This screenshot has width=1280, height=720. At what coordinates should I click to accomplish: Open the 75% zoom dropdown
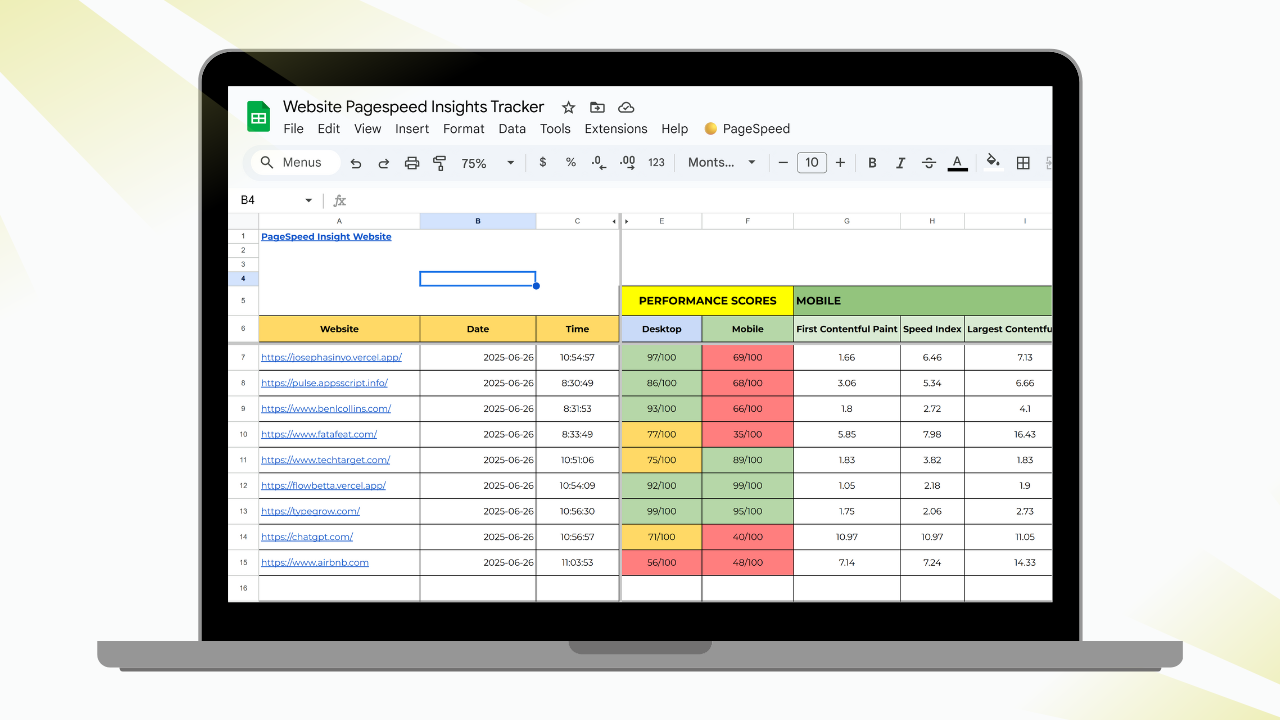(x=488, y=163)
